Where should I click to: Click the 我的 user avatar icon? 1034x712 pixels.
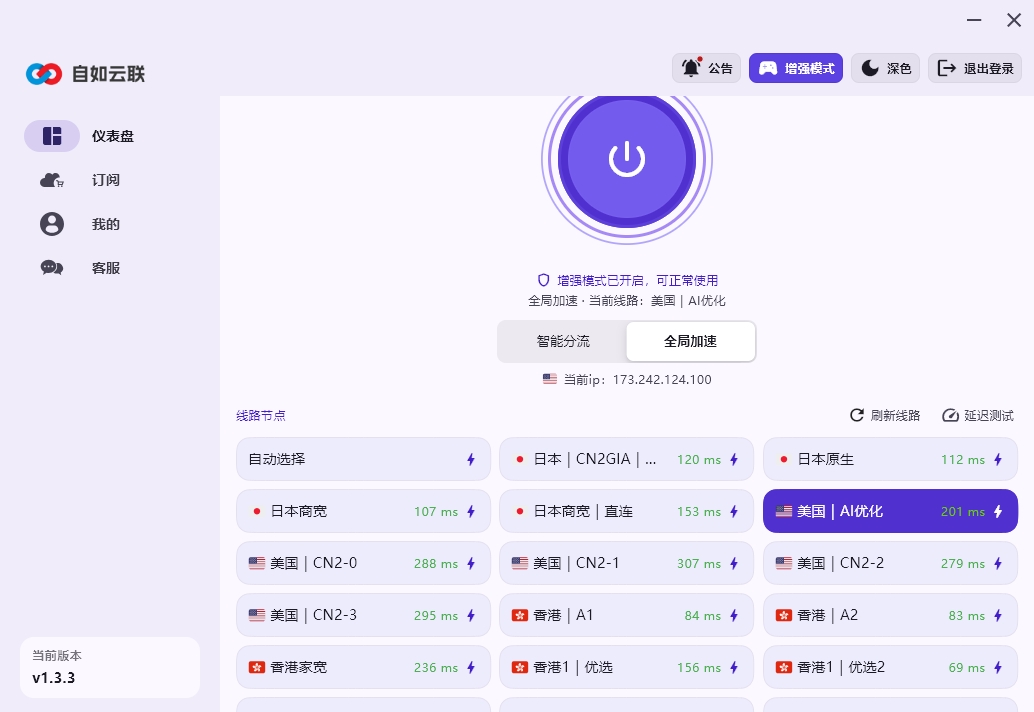point(52,224)
